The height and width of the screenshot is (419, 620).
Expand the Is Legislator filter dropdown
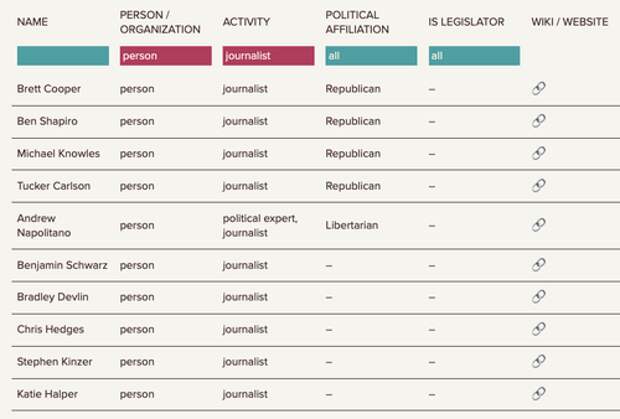point(474,56)
